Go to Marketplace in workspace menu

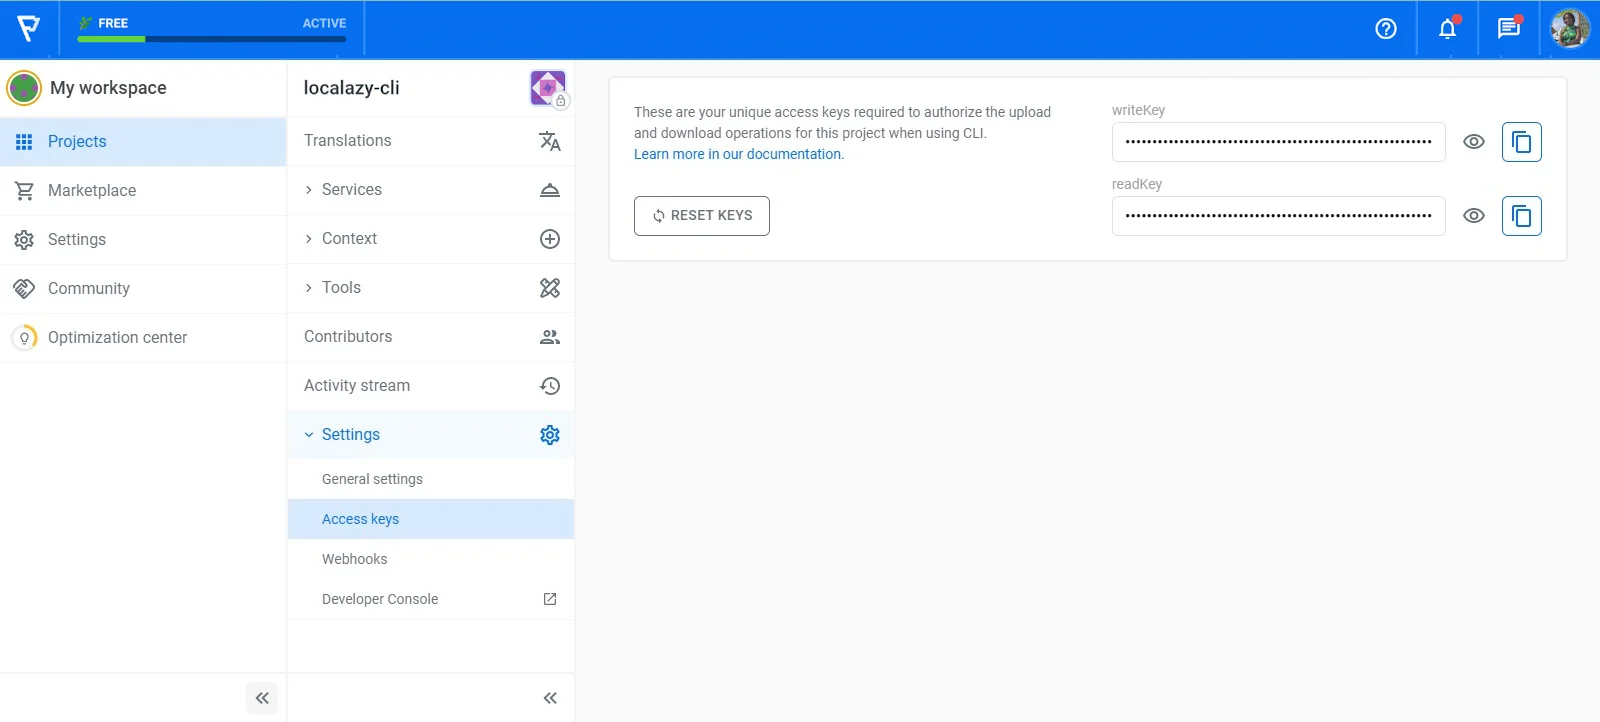click(x=92, y=191)
